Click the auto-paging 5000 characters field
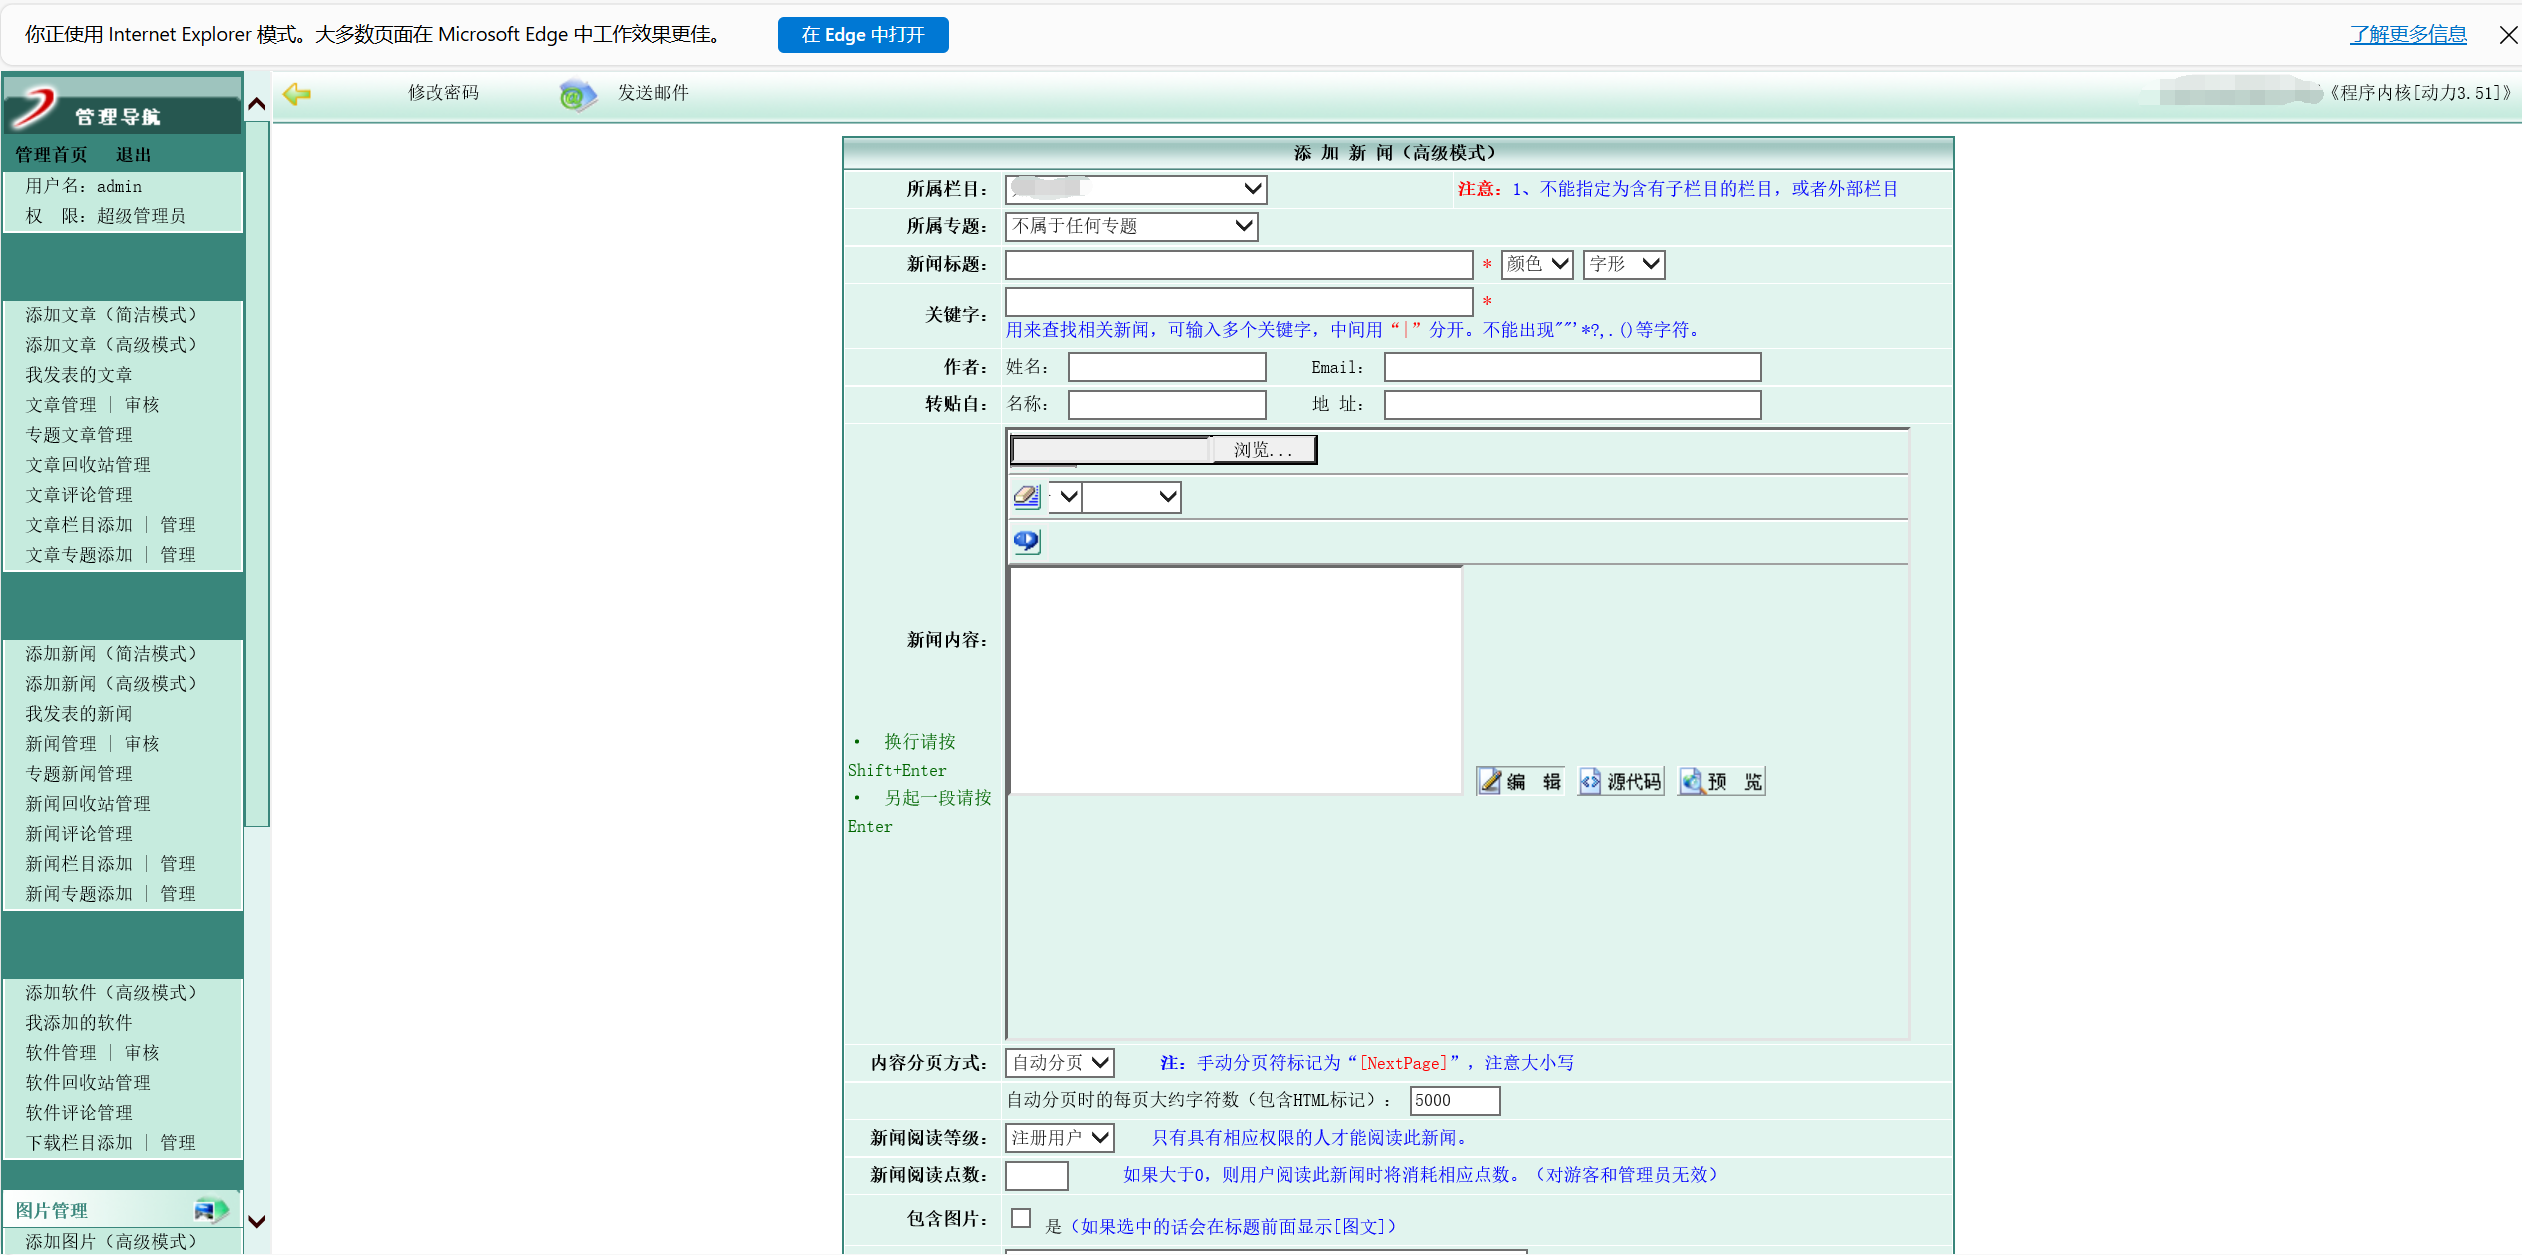2522x1255 pixels. [1455, 1100]
